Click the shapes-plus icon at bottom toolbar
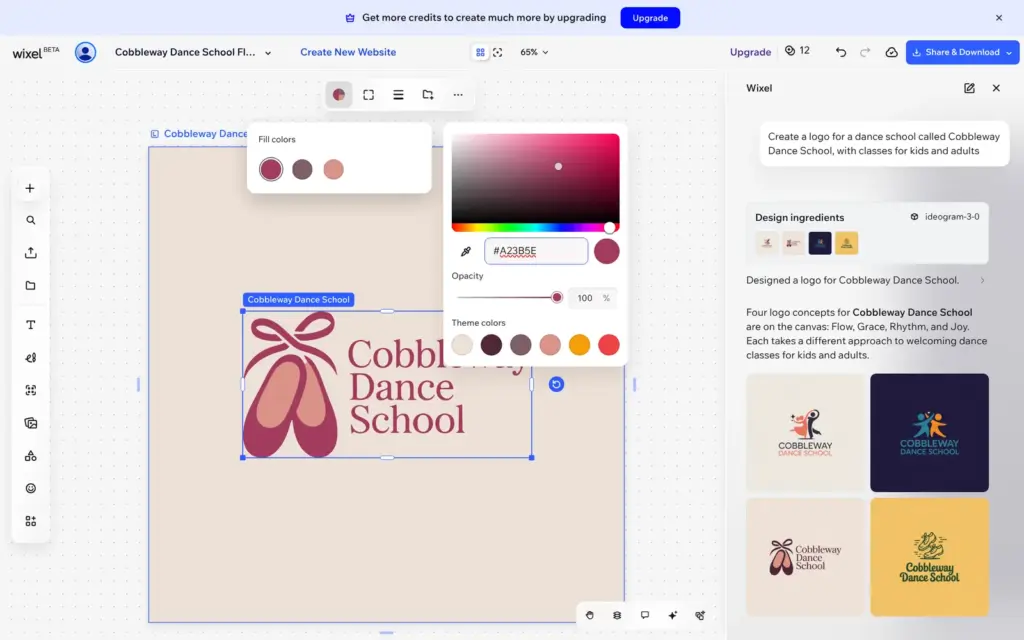This screenshot has height=640, width=1024. click(700, 615)
